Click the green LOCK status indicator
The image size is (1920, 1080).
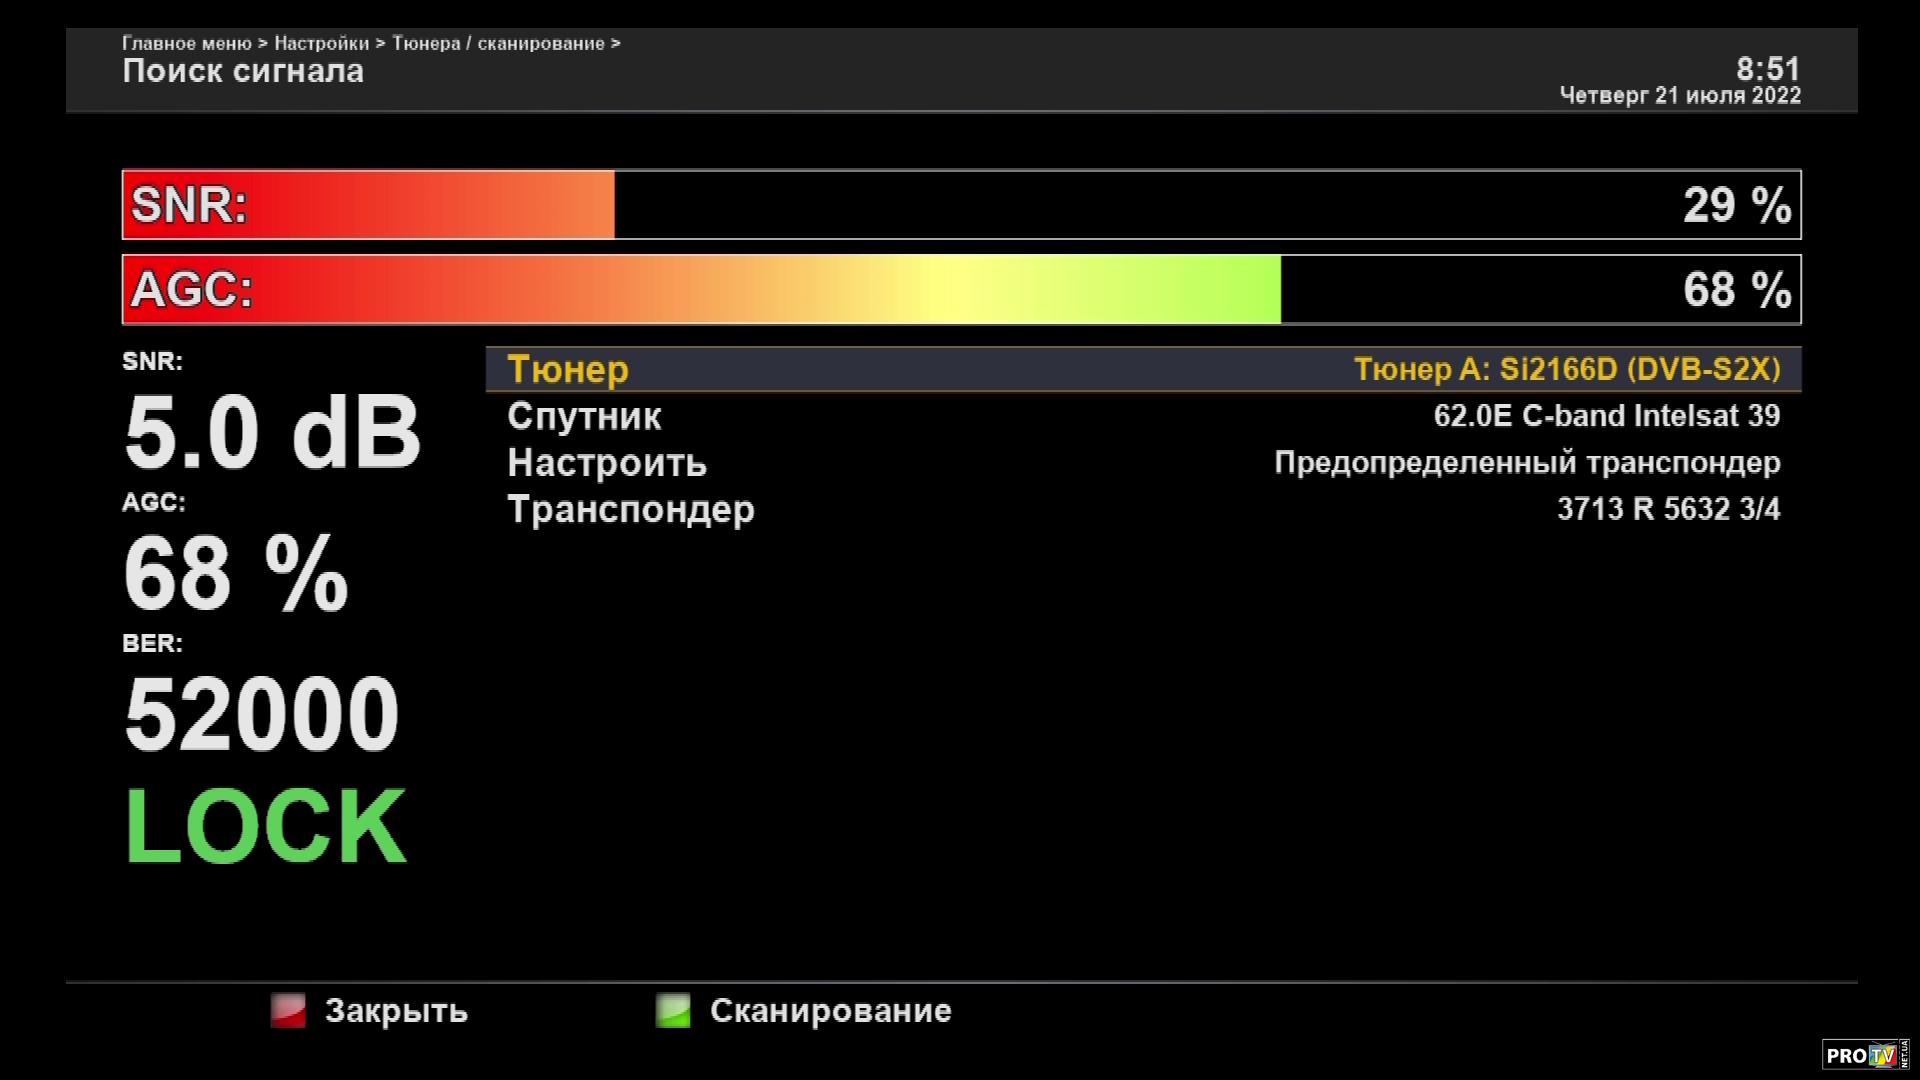coord(265,826)
